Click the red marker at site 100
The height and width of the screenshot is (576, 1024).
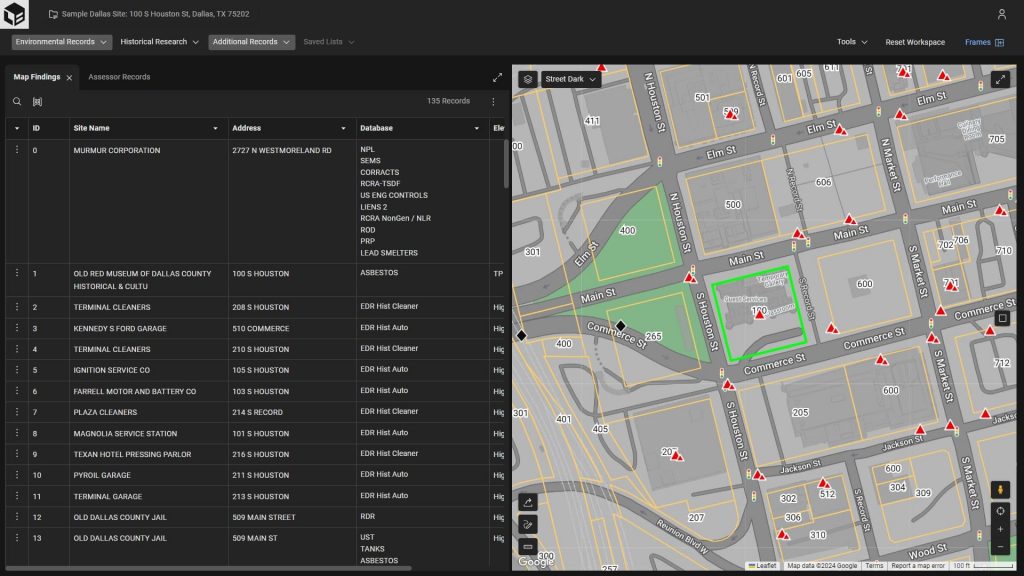click(x=760, y=314)
